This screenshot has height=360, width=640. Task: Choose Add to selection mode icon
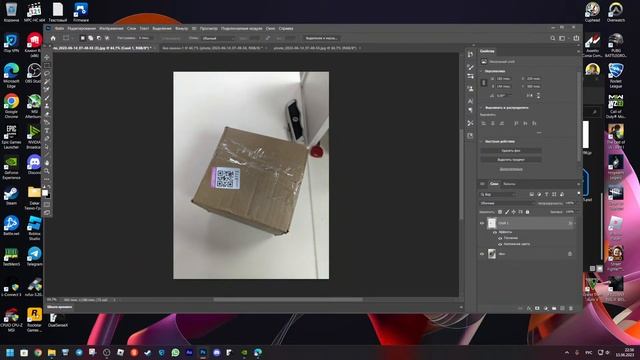[90, 38]
